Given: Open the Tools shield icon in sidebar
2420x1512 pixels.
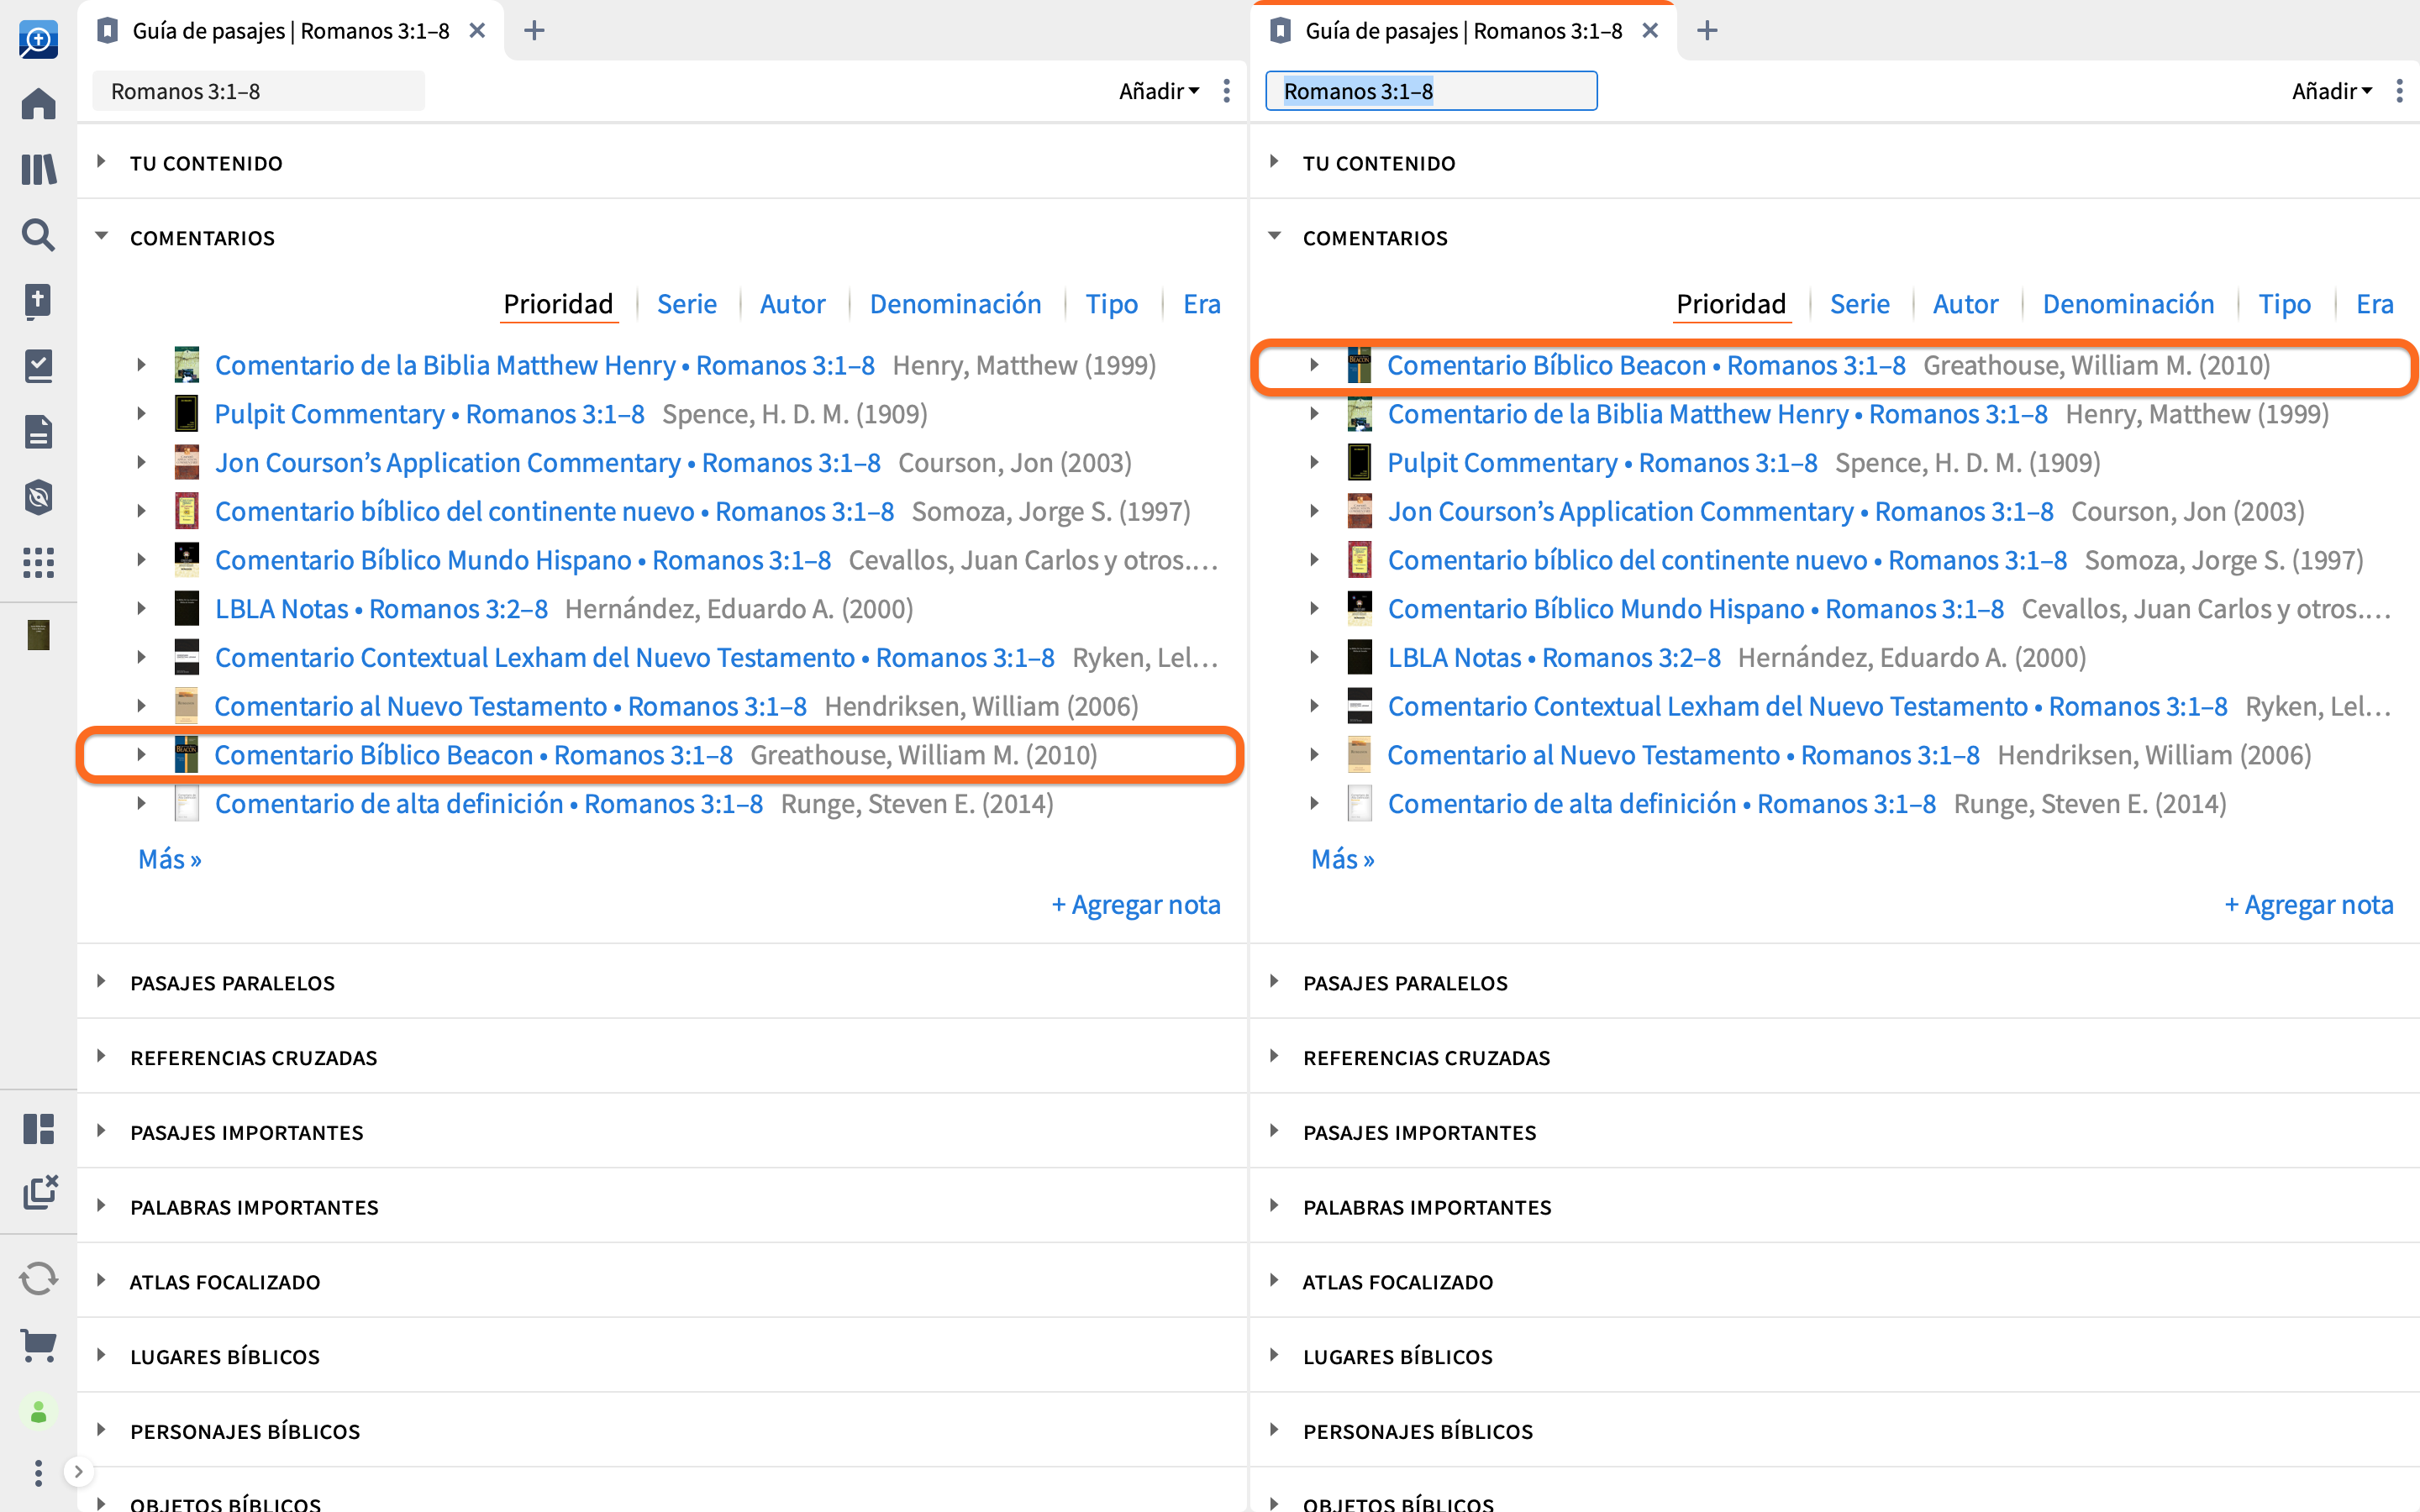Looking at the screenshot, I should click(38, 497).
